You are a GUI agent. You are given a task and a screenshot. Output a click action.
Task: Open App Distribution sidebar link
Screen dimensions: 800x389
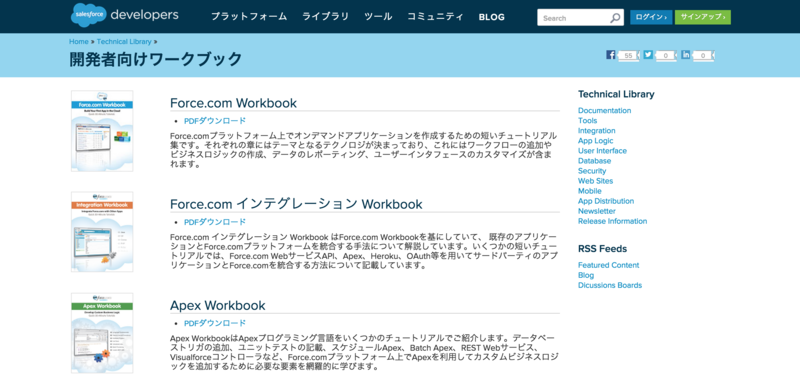click(606, 201)
